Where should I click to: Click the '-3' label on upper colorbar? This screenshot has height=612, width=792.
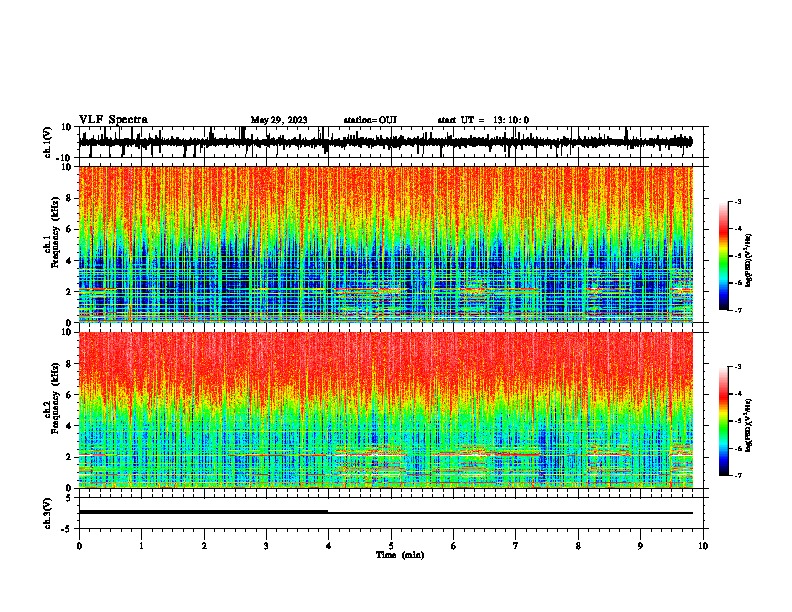coord(738,201)
